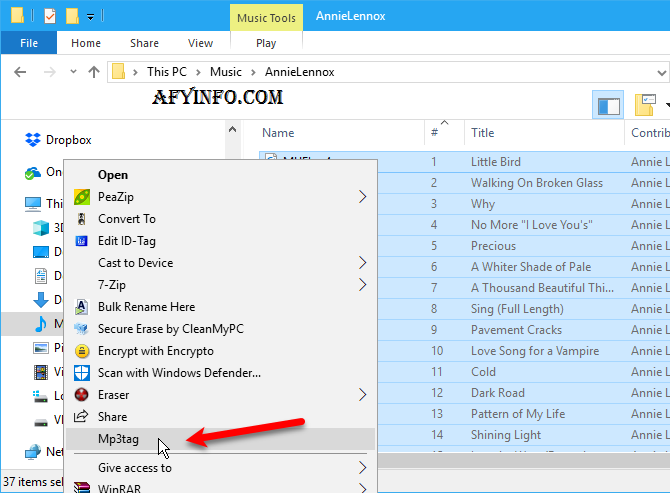The height and width of the screenshot is (493, 670).
Task: Click the OneDrive cloud icon
Action: (32, 173)
